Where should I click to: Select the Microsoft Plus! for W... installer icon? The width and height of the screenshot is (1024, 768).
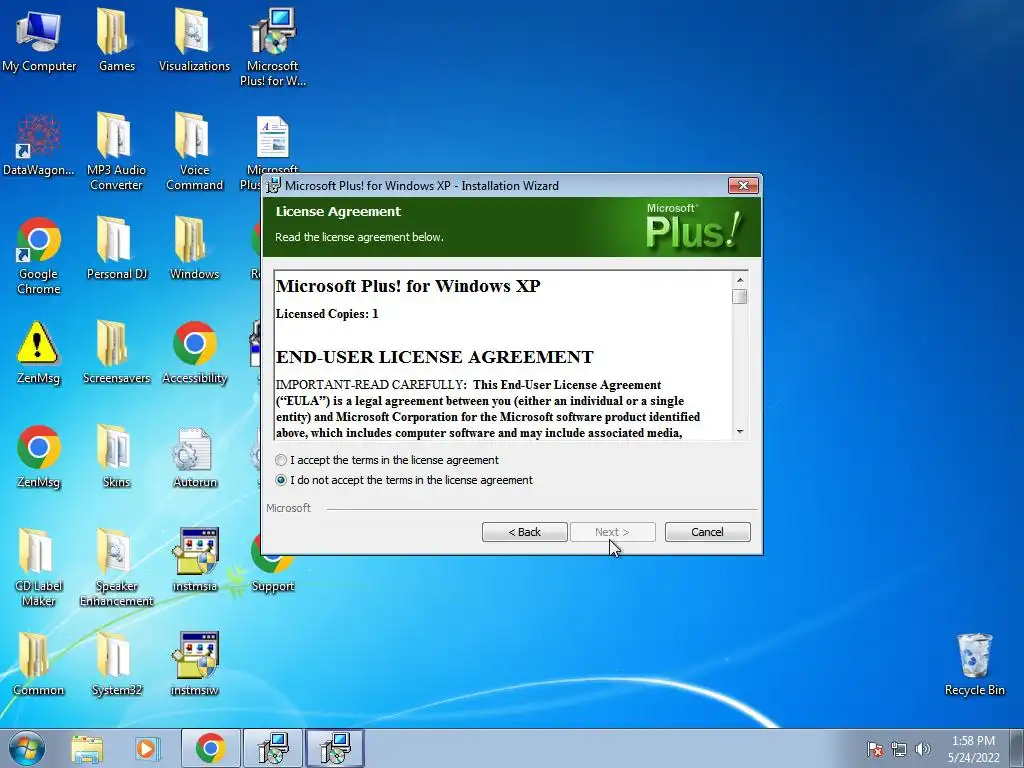coord(272,47)
